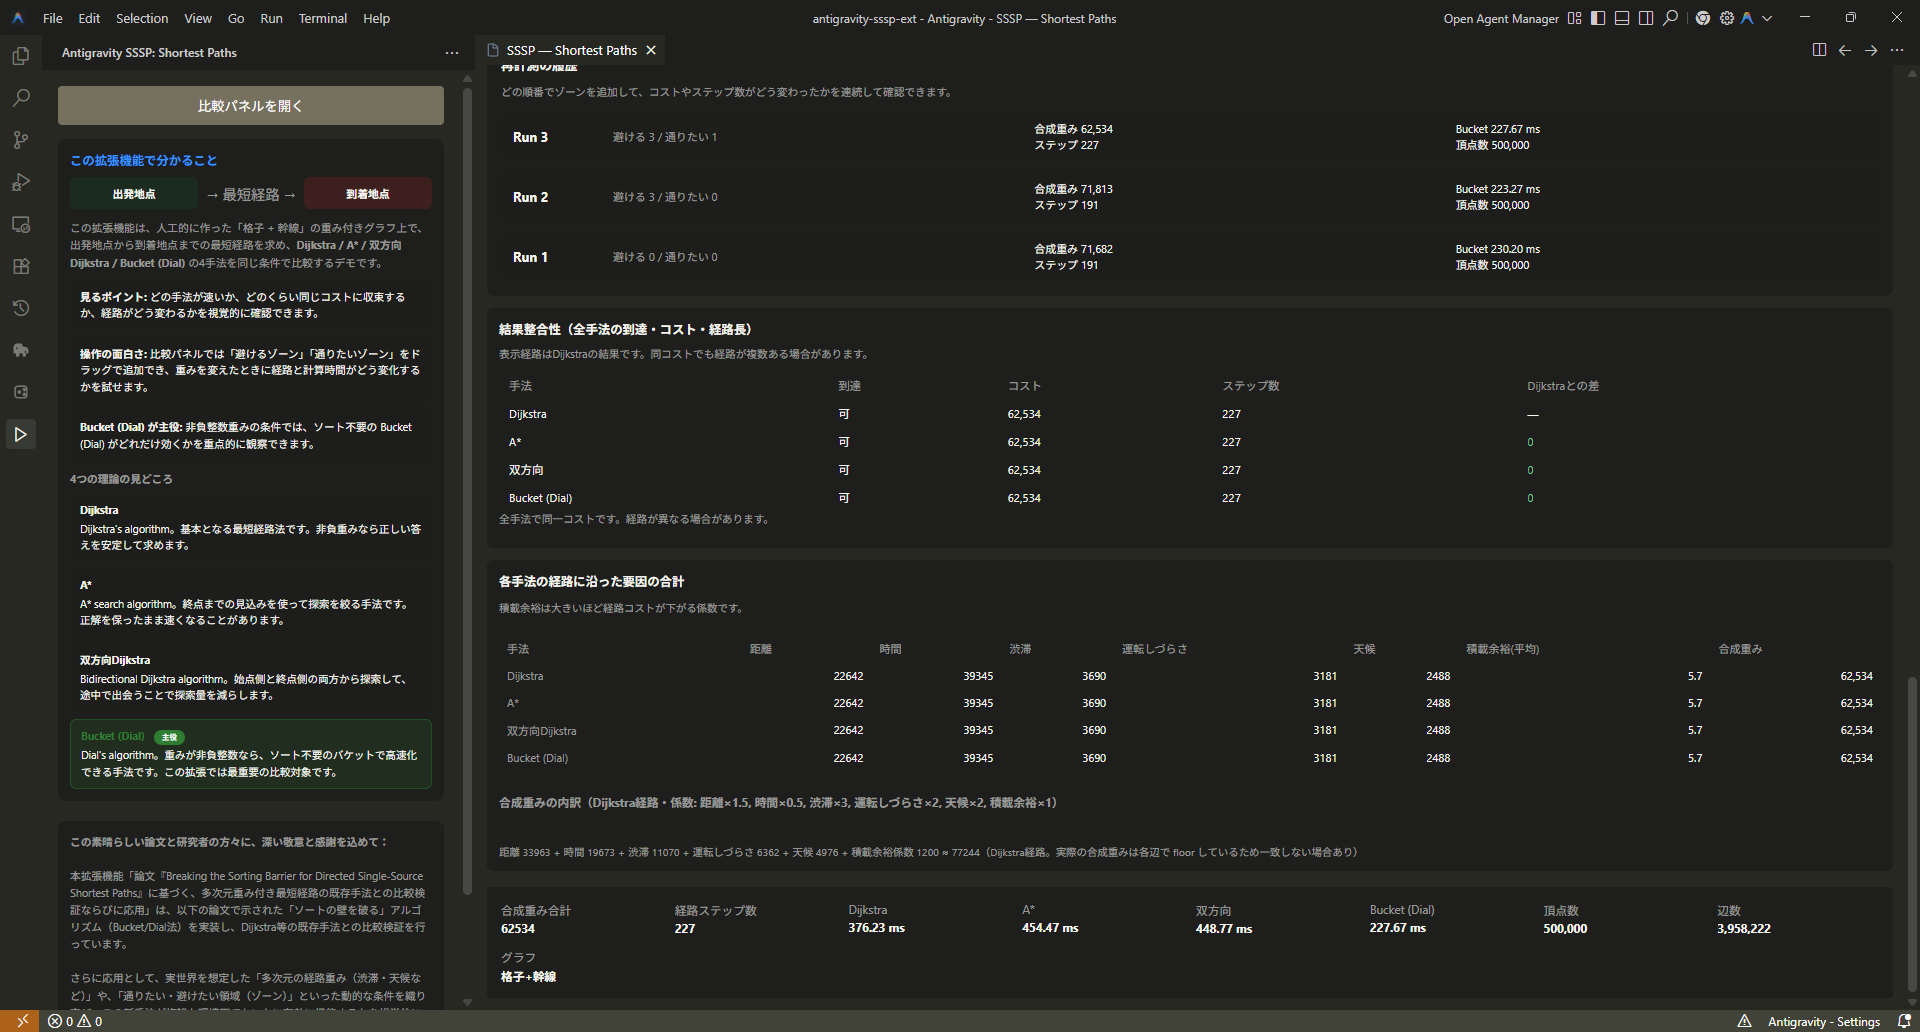
Task: Expand dropdown chevron next to Antigravity logo
Action: tap(1767, 18)
